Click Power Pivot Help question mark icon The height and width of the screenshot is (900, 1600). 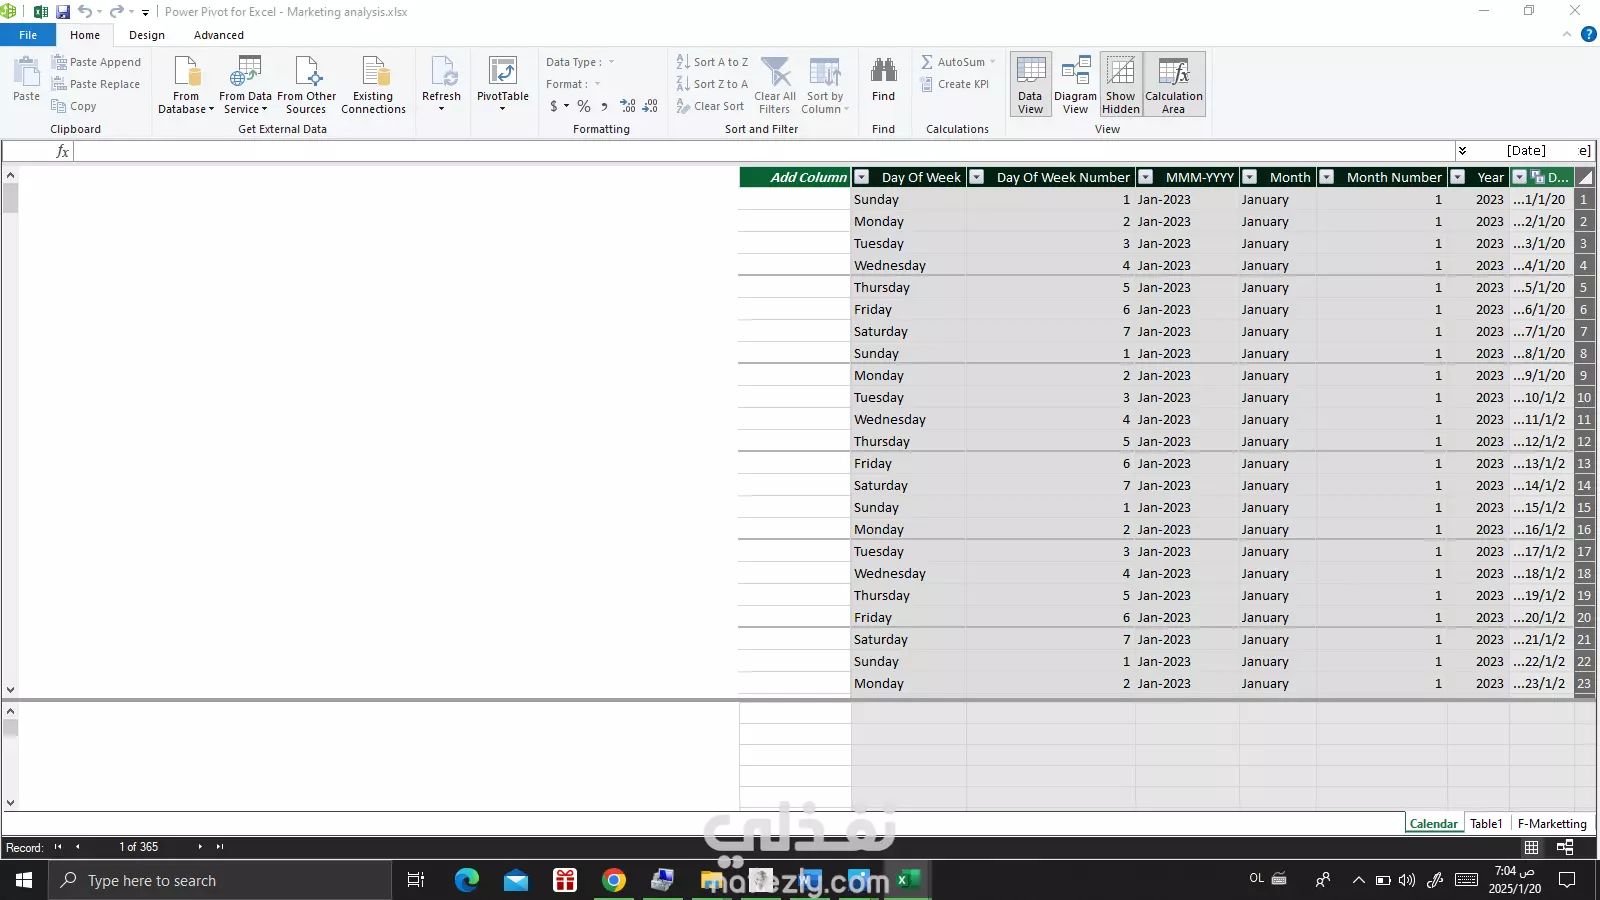click(x=1588, y=34)
